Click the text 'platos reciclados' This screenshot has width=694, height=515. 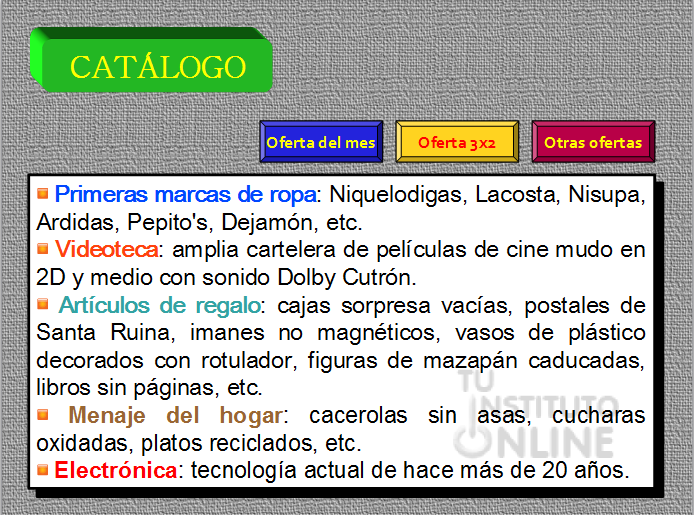tap(228, 443)
